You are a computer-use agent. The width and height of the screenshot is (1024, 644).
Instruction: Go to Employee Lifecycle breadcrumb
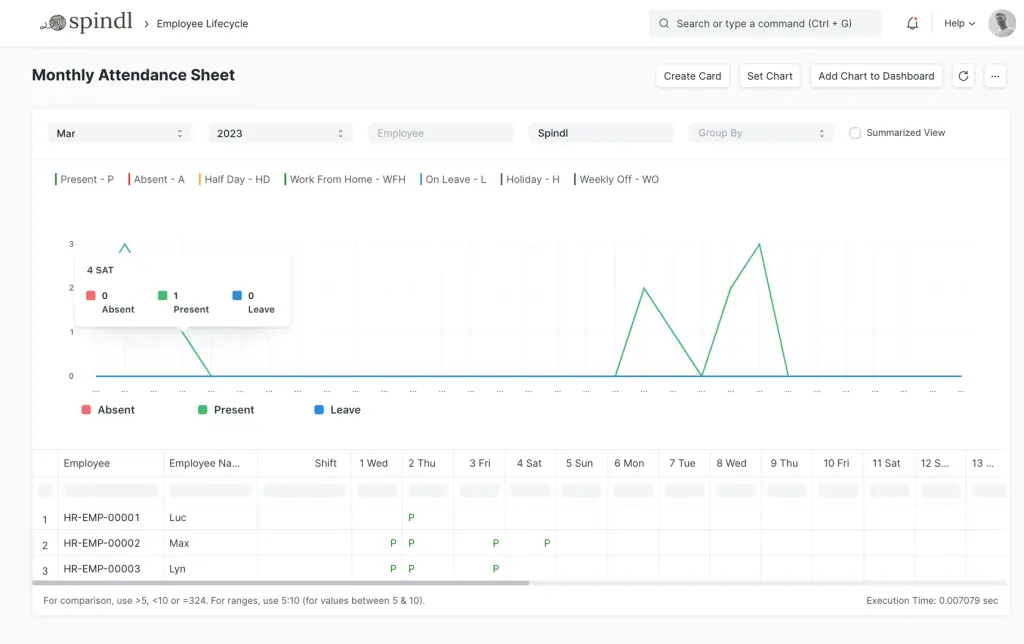click(x=202, y=23)
